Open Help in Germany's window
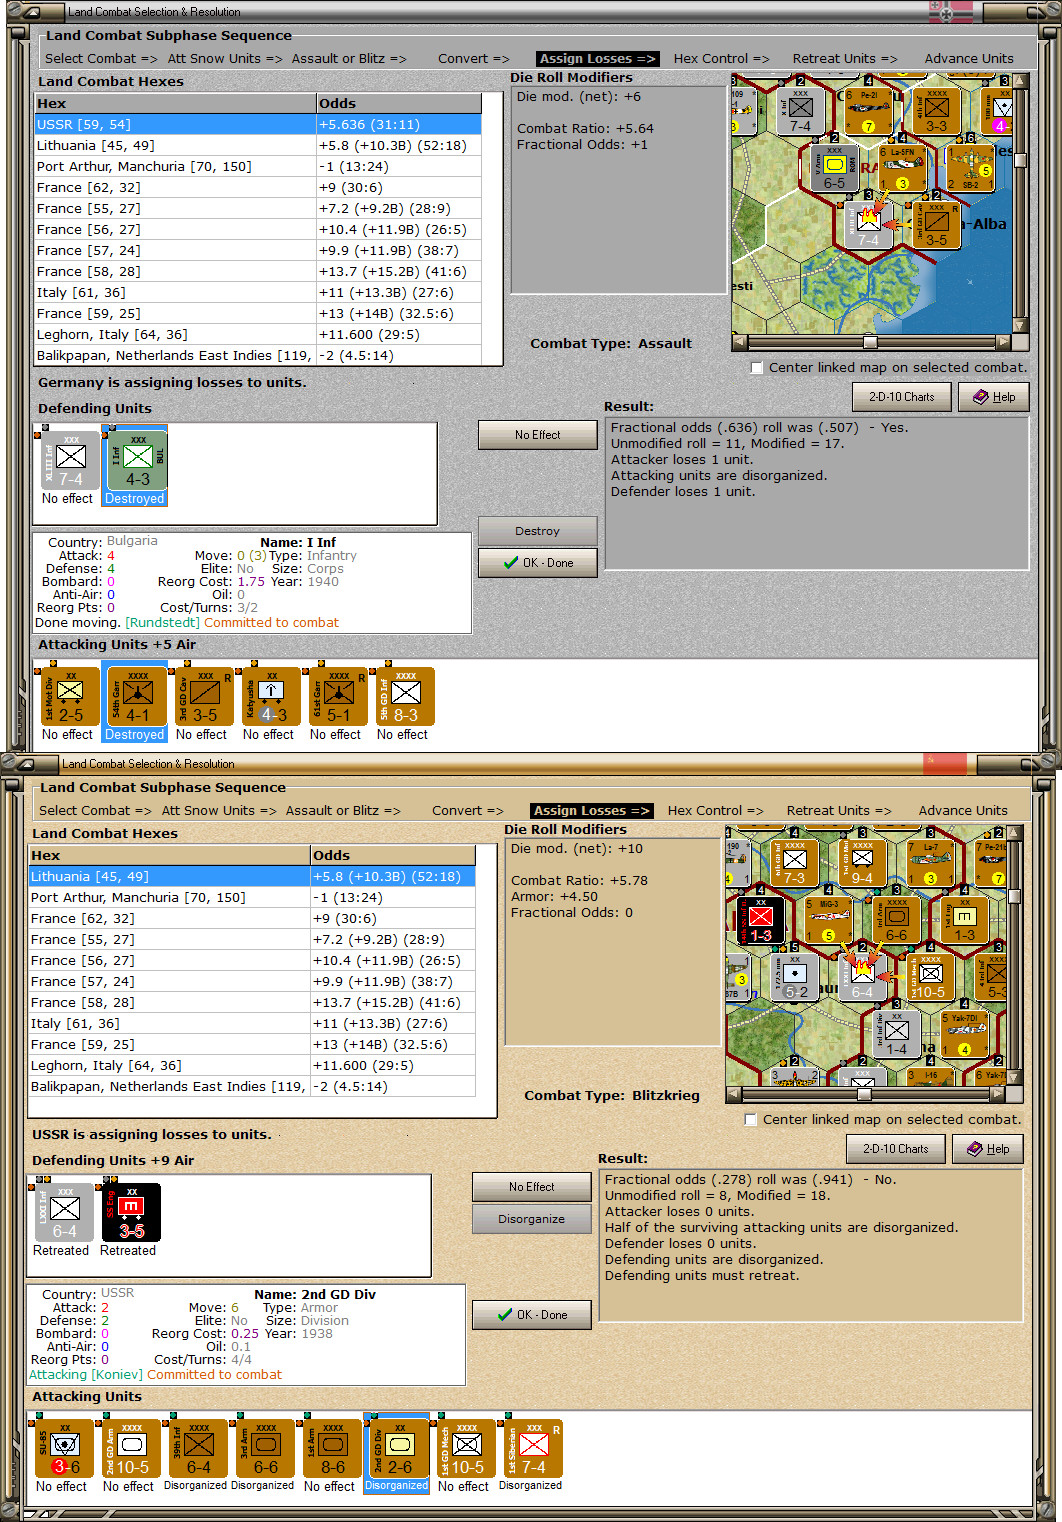 (x=993, y=397)
